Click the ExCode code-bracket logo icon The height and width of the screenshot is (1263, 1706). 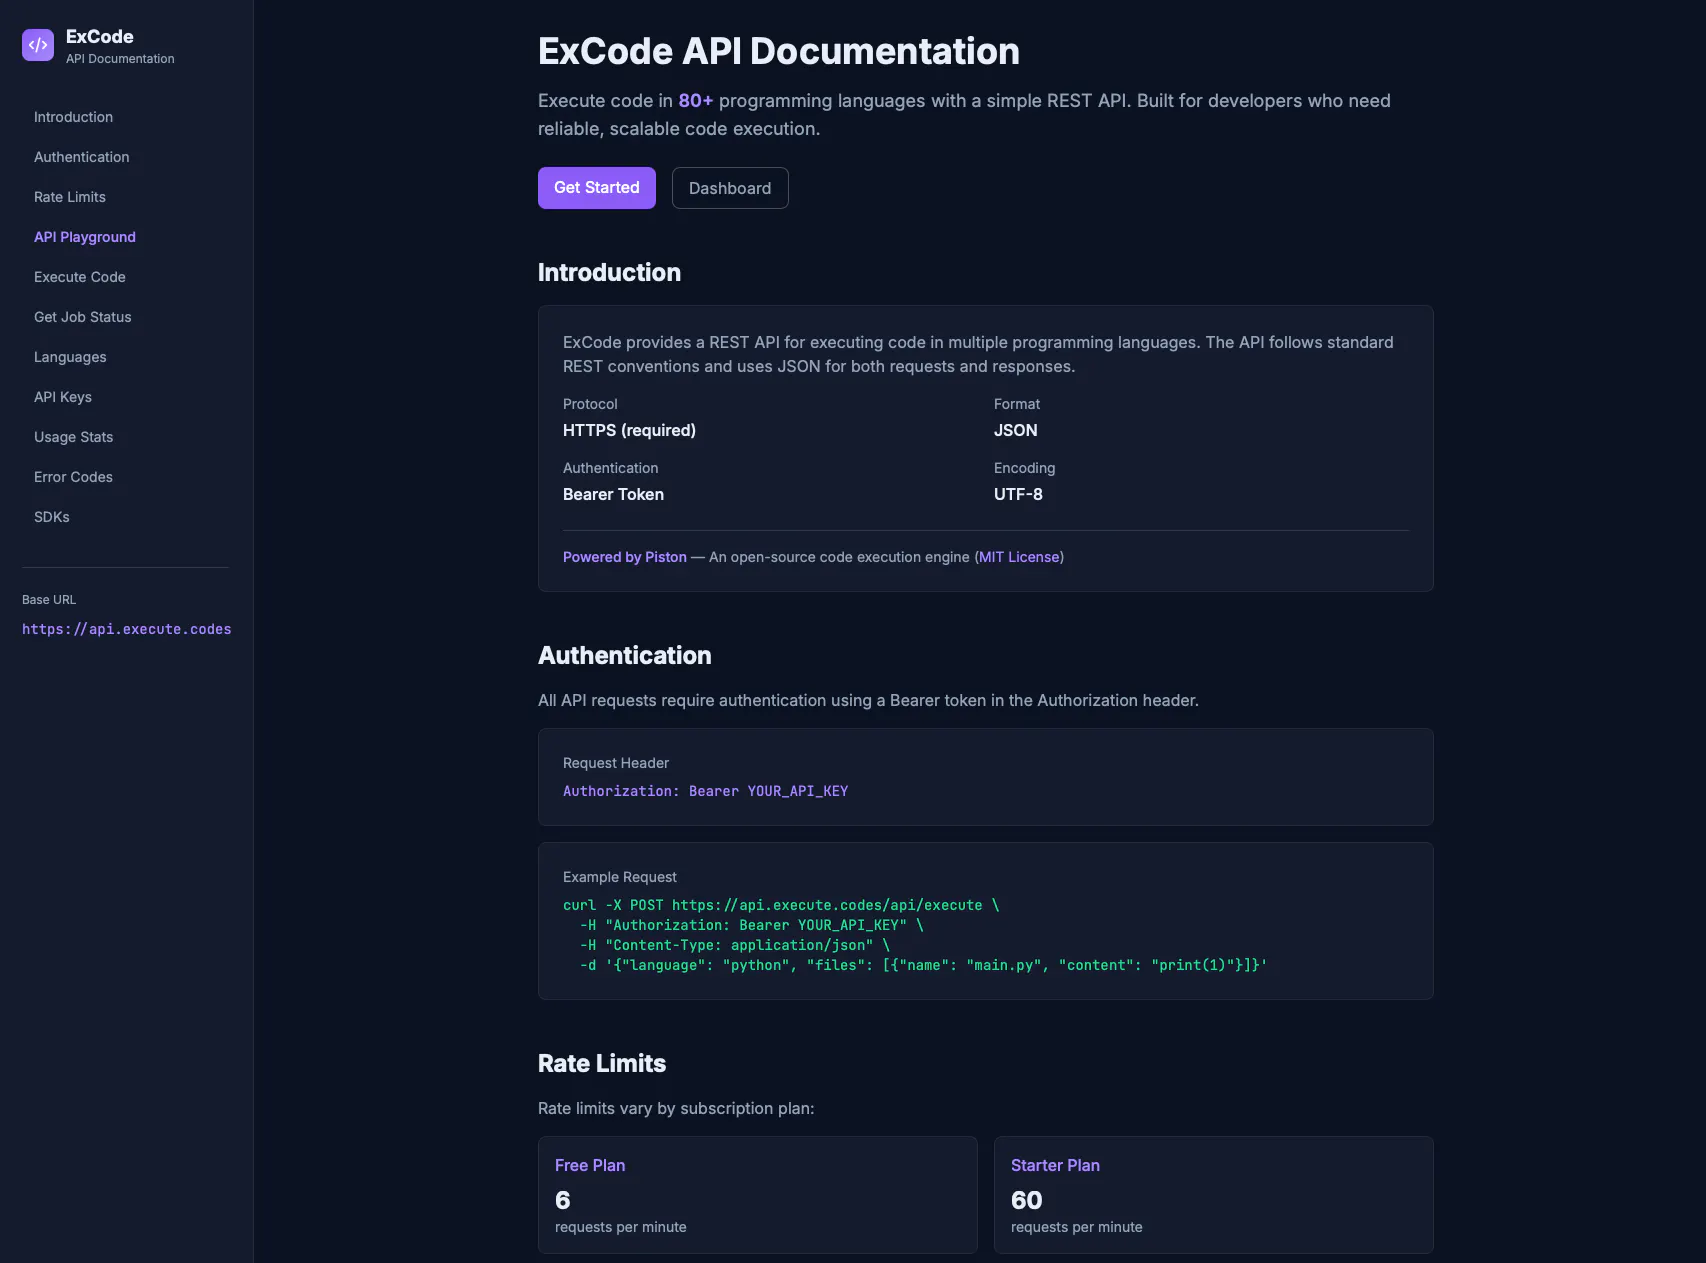coord(38,45)
